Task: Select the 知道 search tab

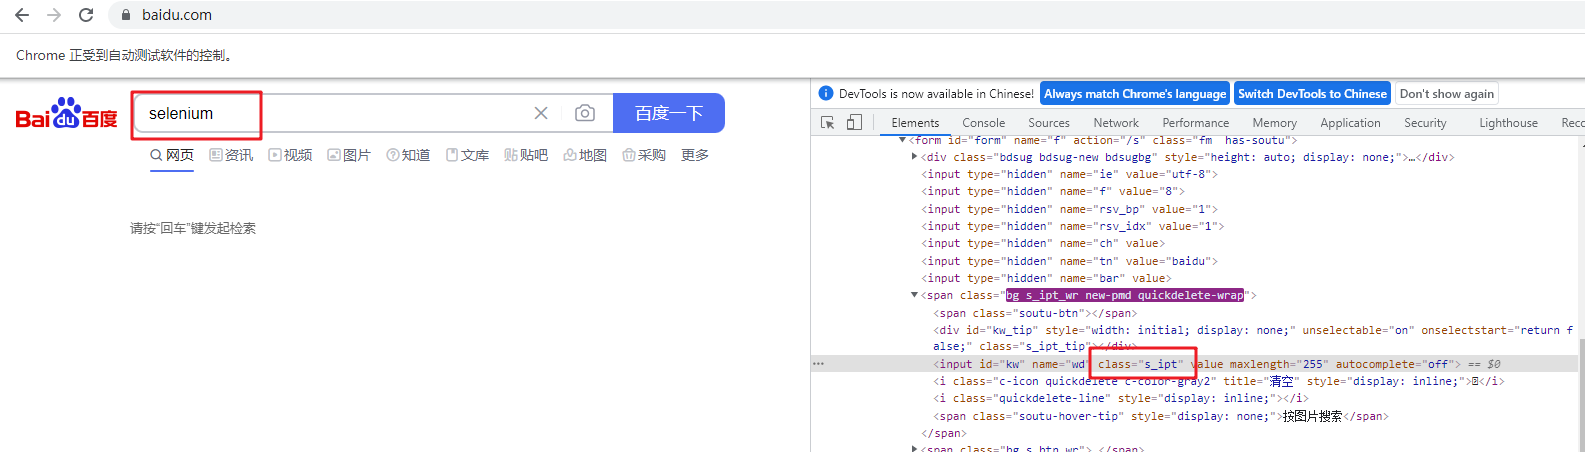Action: pos(408,155)
